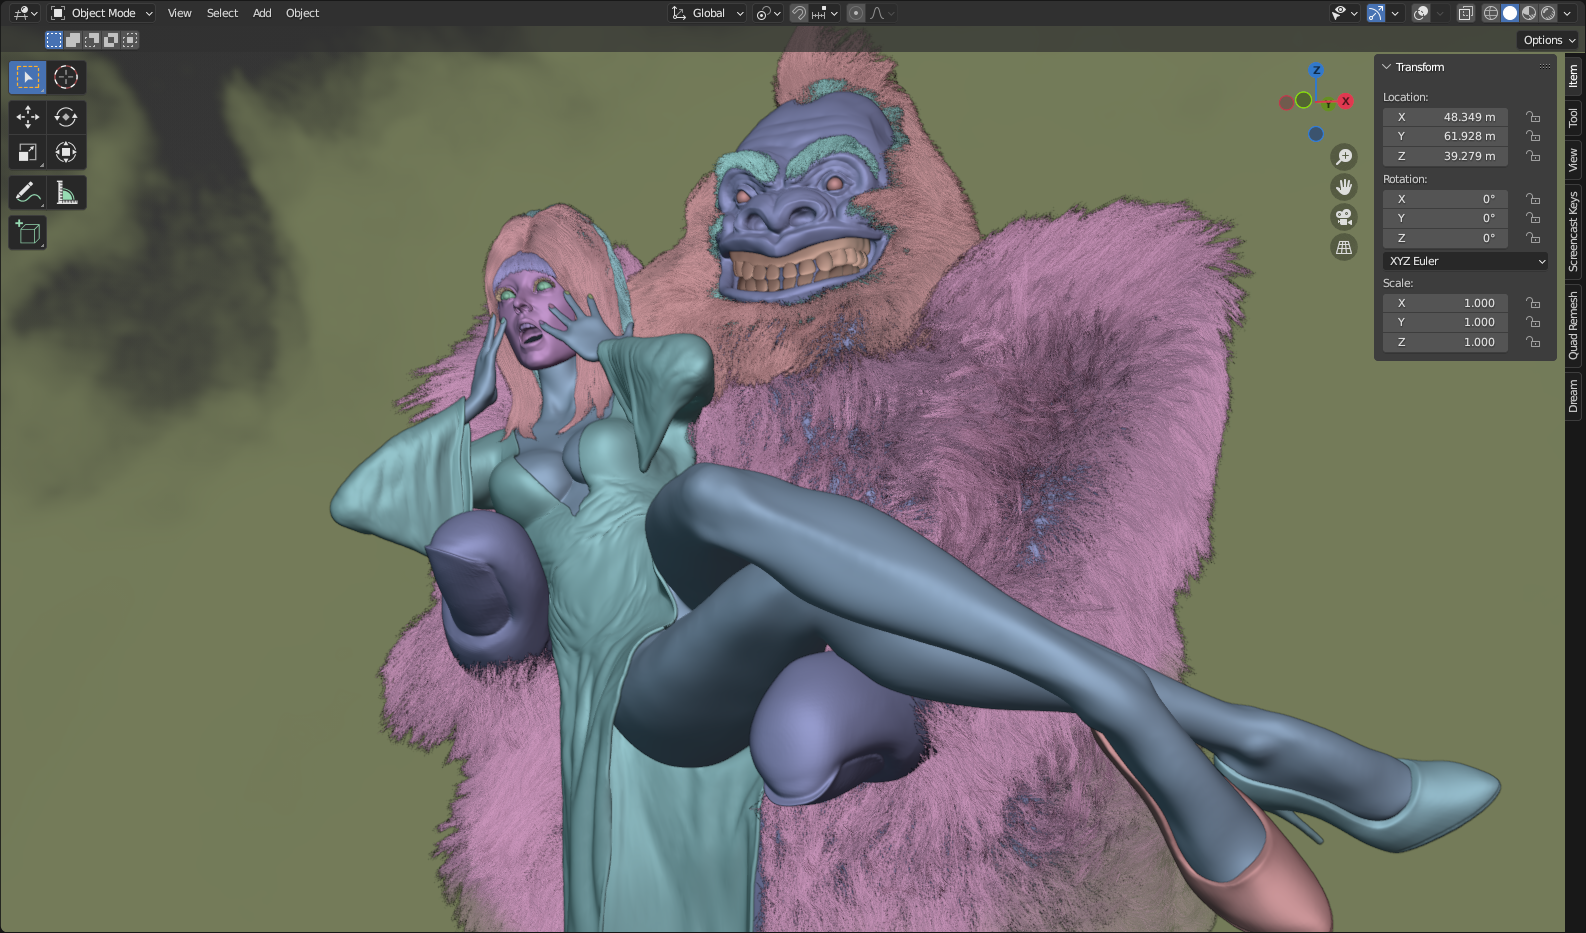This screenshot has width=1586, height=933.
Task: Open the Screencast Keys sidebar tab
Action: pyautogui.click(x=1574, y=231)
